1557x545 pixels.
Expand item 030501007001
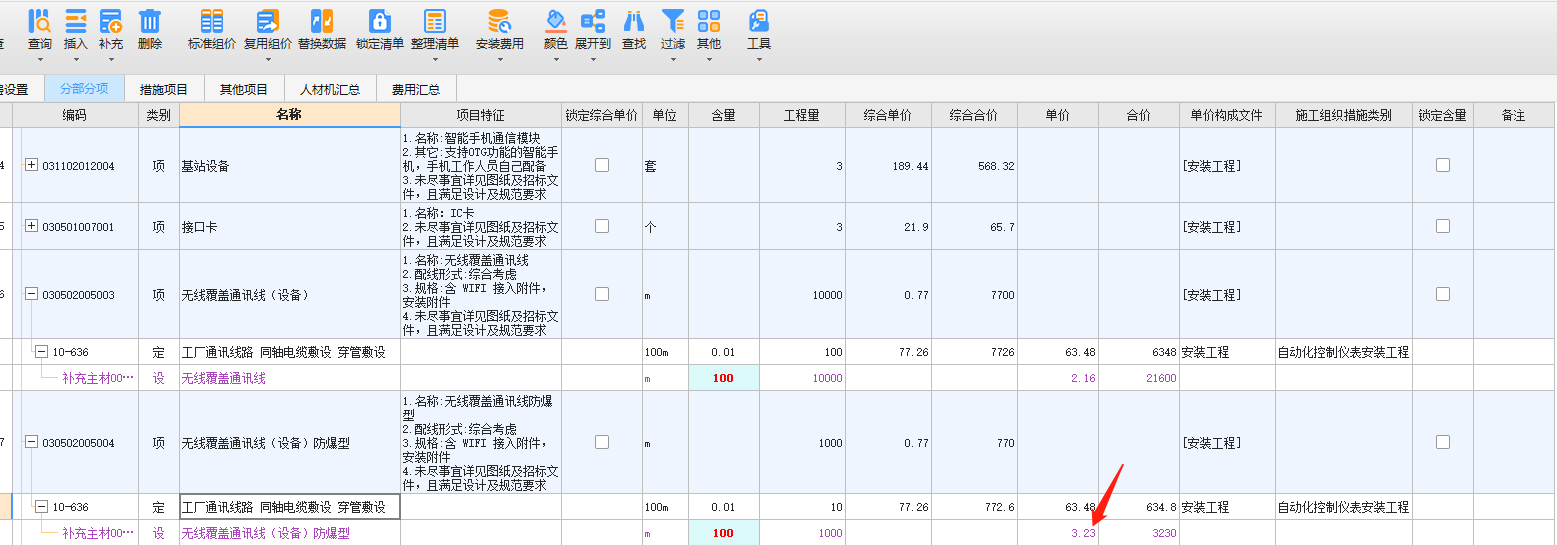[31, 226]
